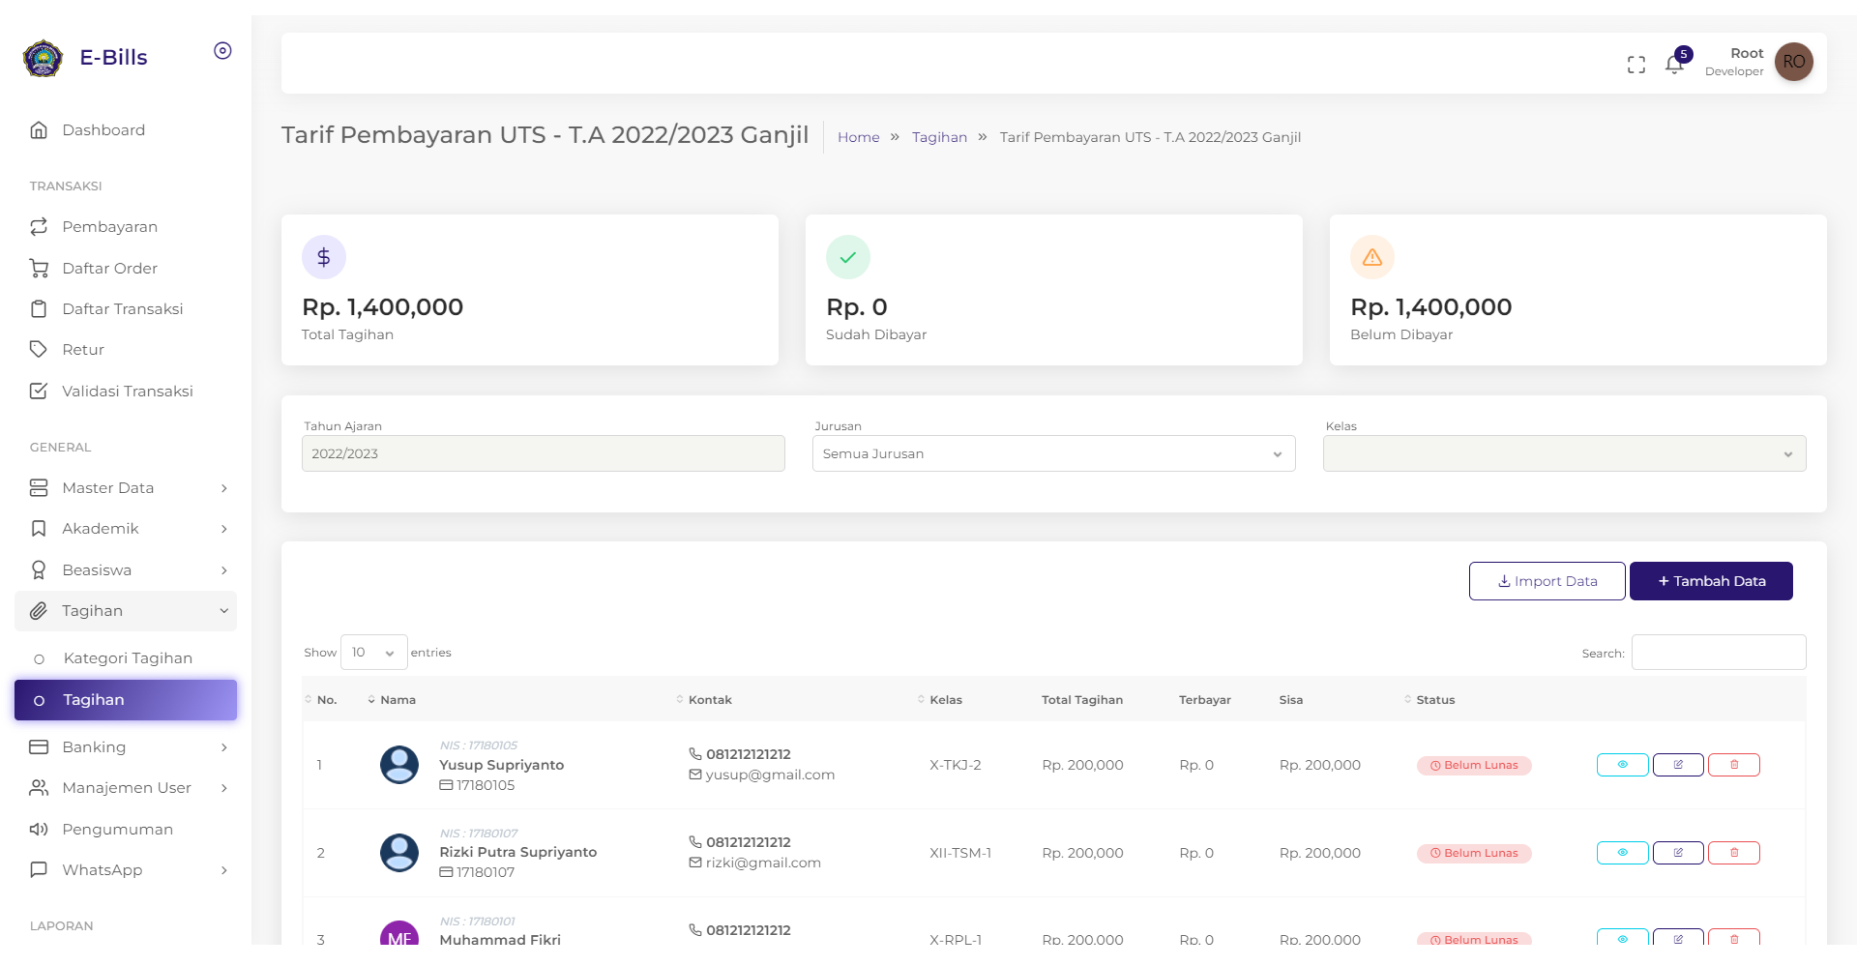Open the Jurusan dropdown

(1053, 454)
